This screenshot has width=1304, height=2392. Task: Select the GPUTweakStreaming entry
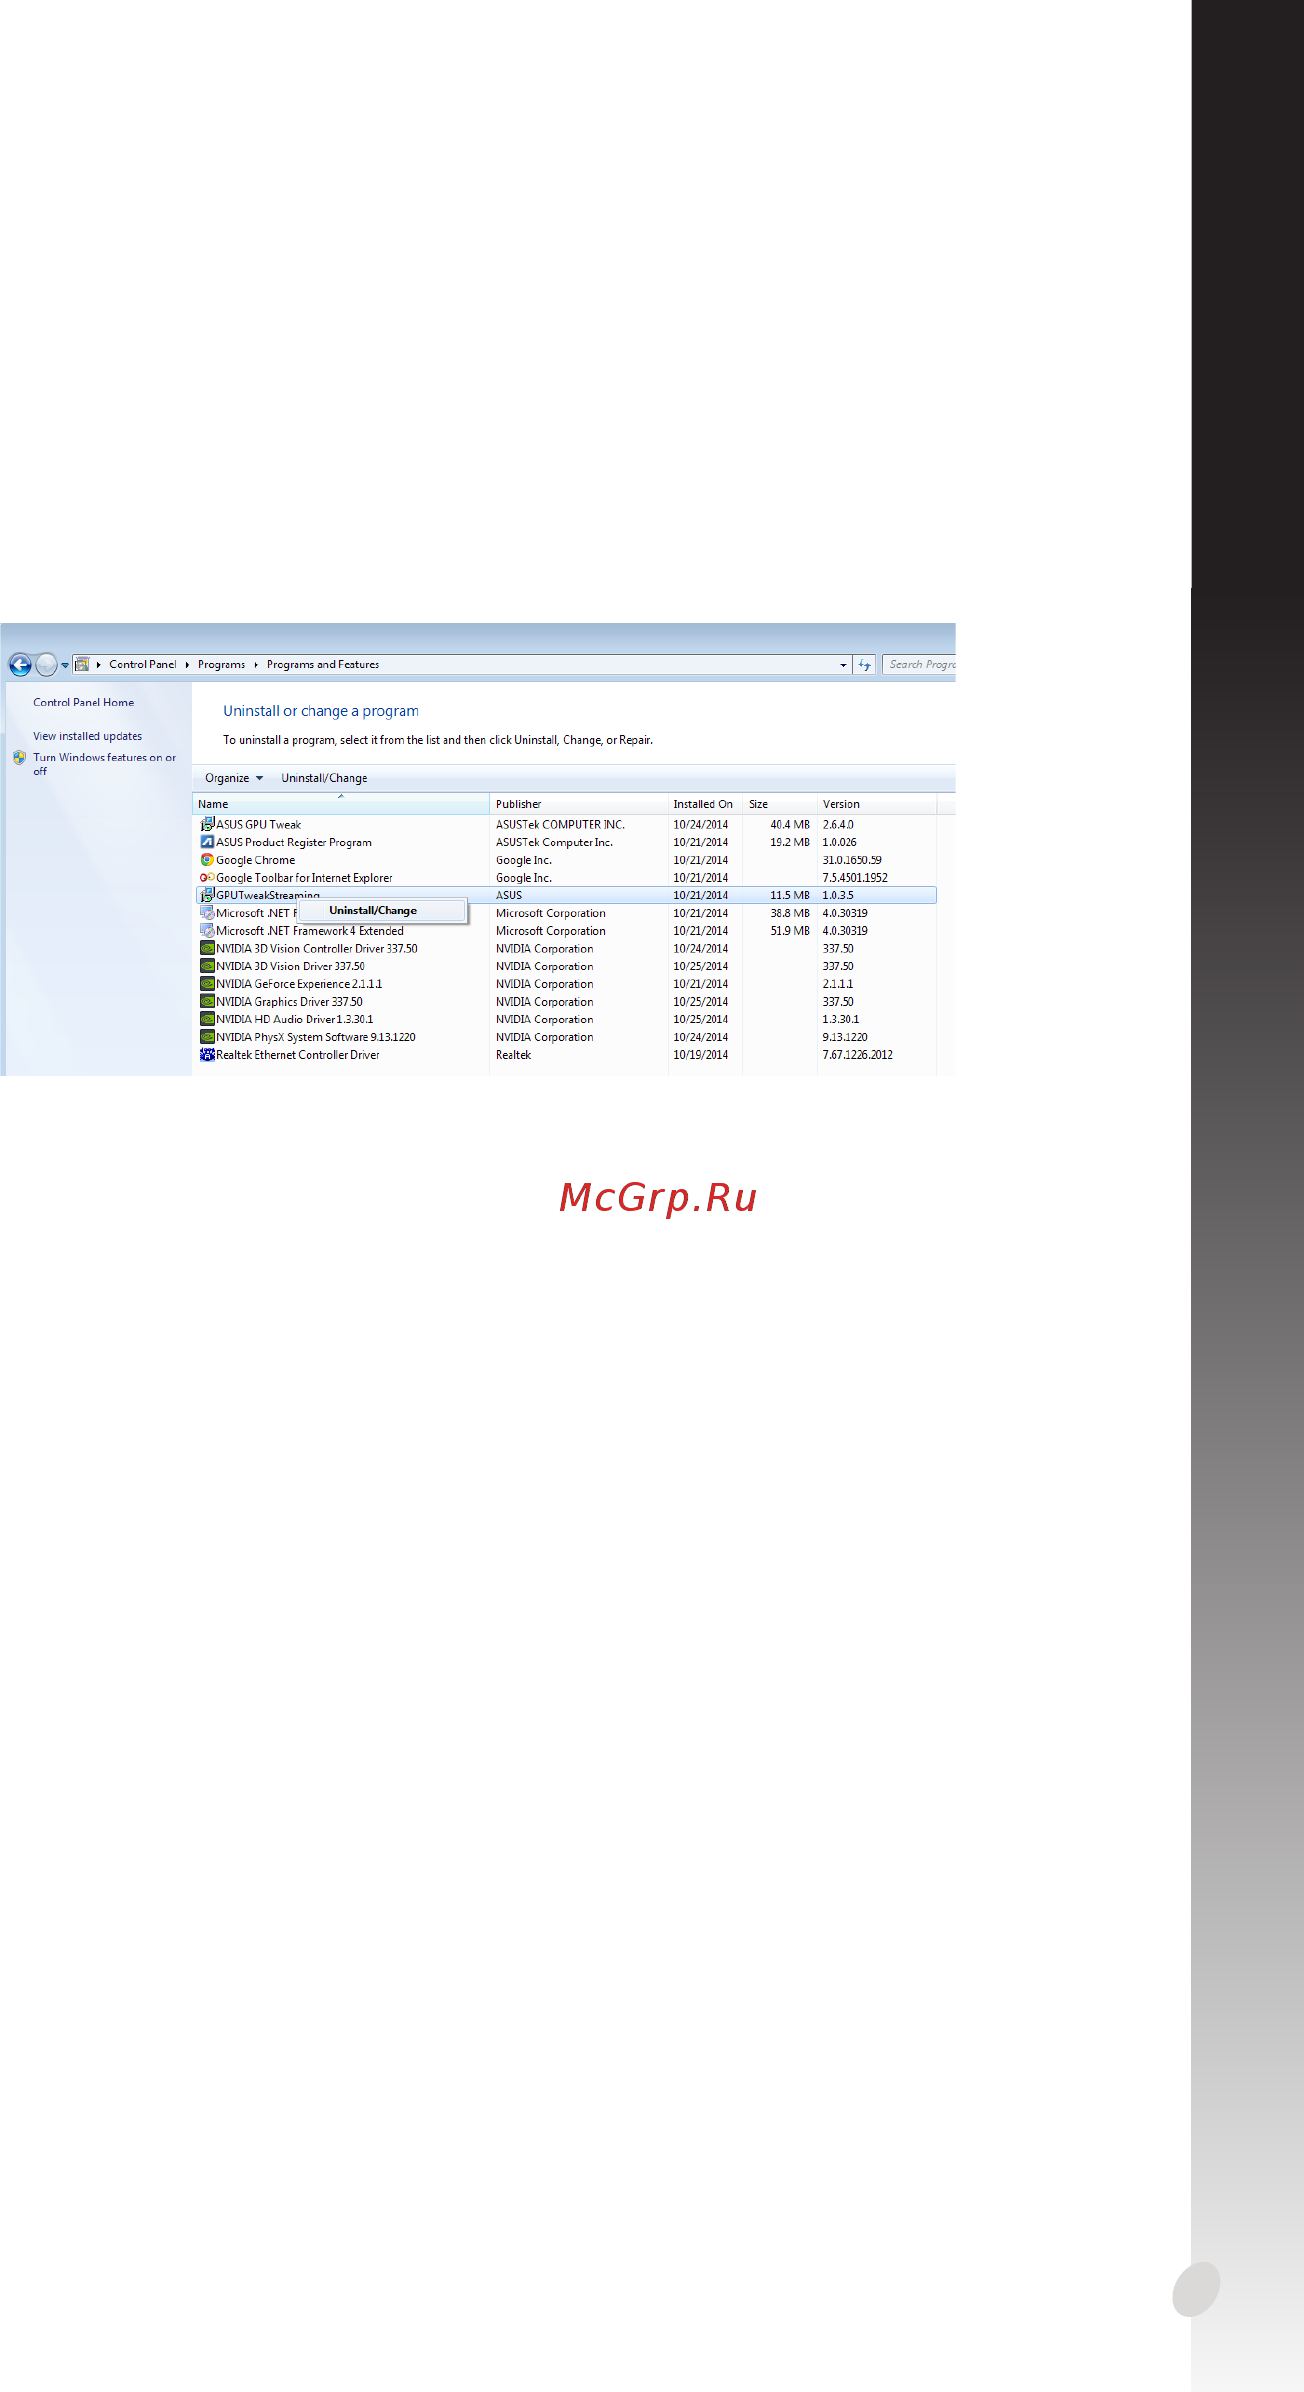click(566, 895)
